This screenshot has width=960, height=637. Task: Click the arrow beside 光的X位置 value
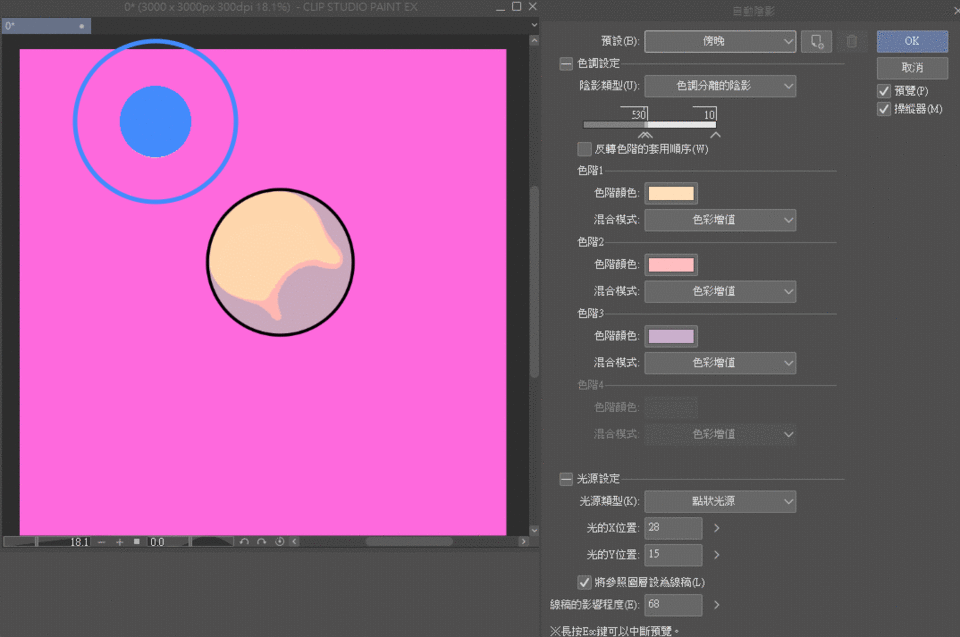click(x=717, y=527)
